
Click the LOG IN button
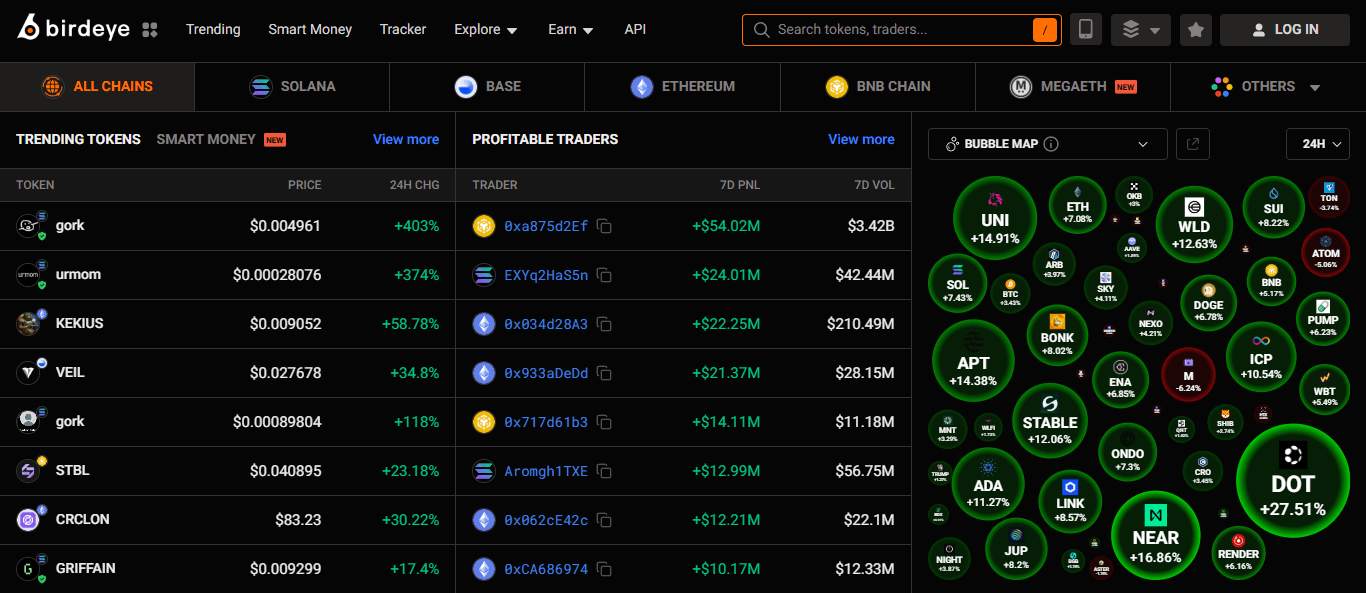pos(1285,30)
